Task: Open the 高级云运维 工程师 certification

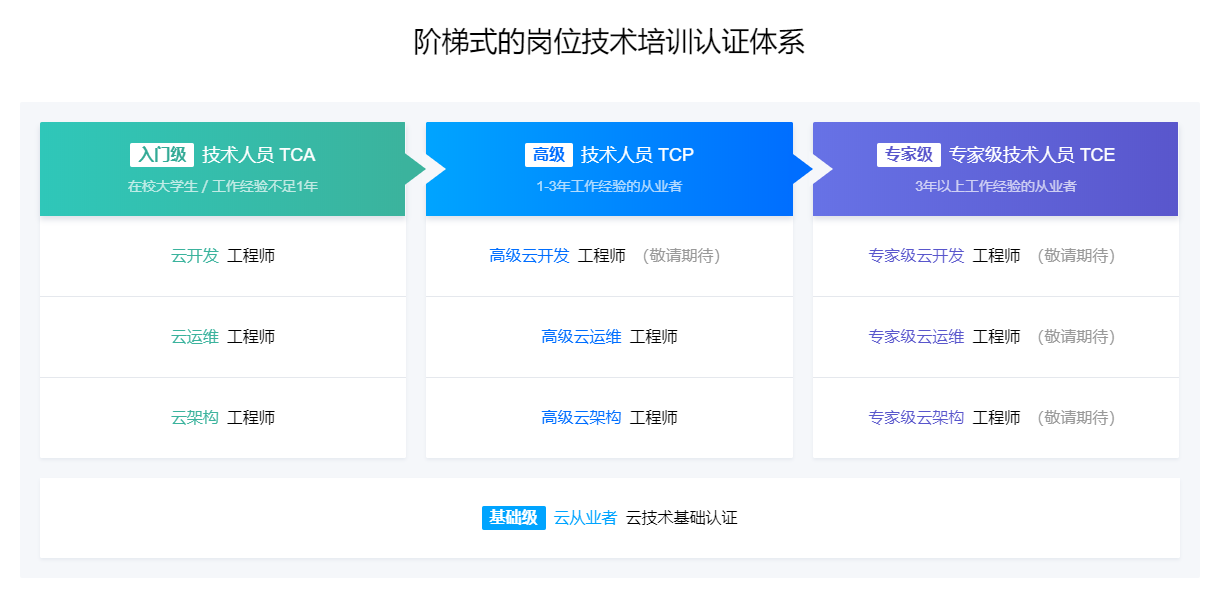Action: click(x=609, y=337)
